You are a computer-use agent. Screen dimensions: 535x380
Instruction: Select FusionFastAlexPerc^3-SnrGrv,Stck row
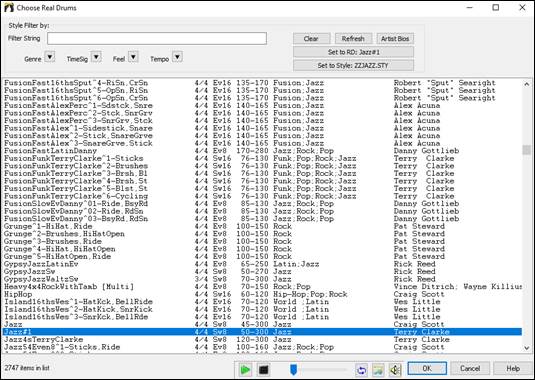tap(262, 120)
